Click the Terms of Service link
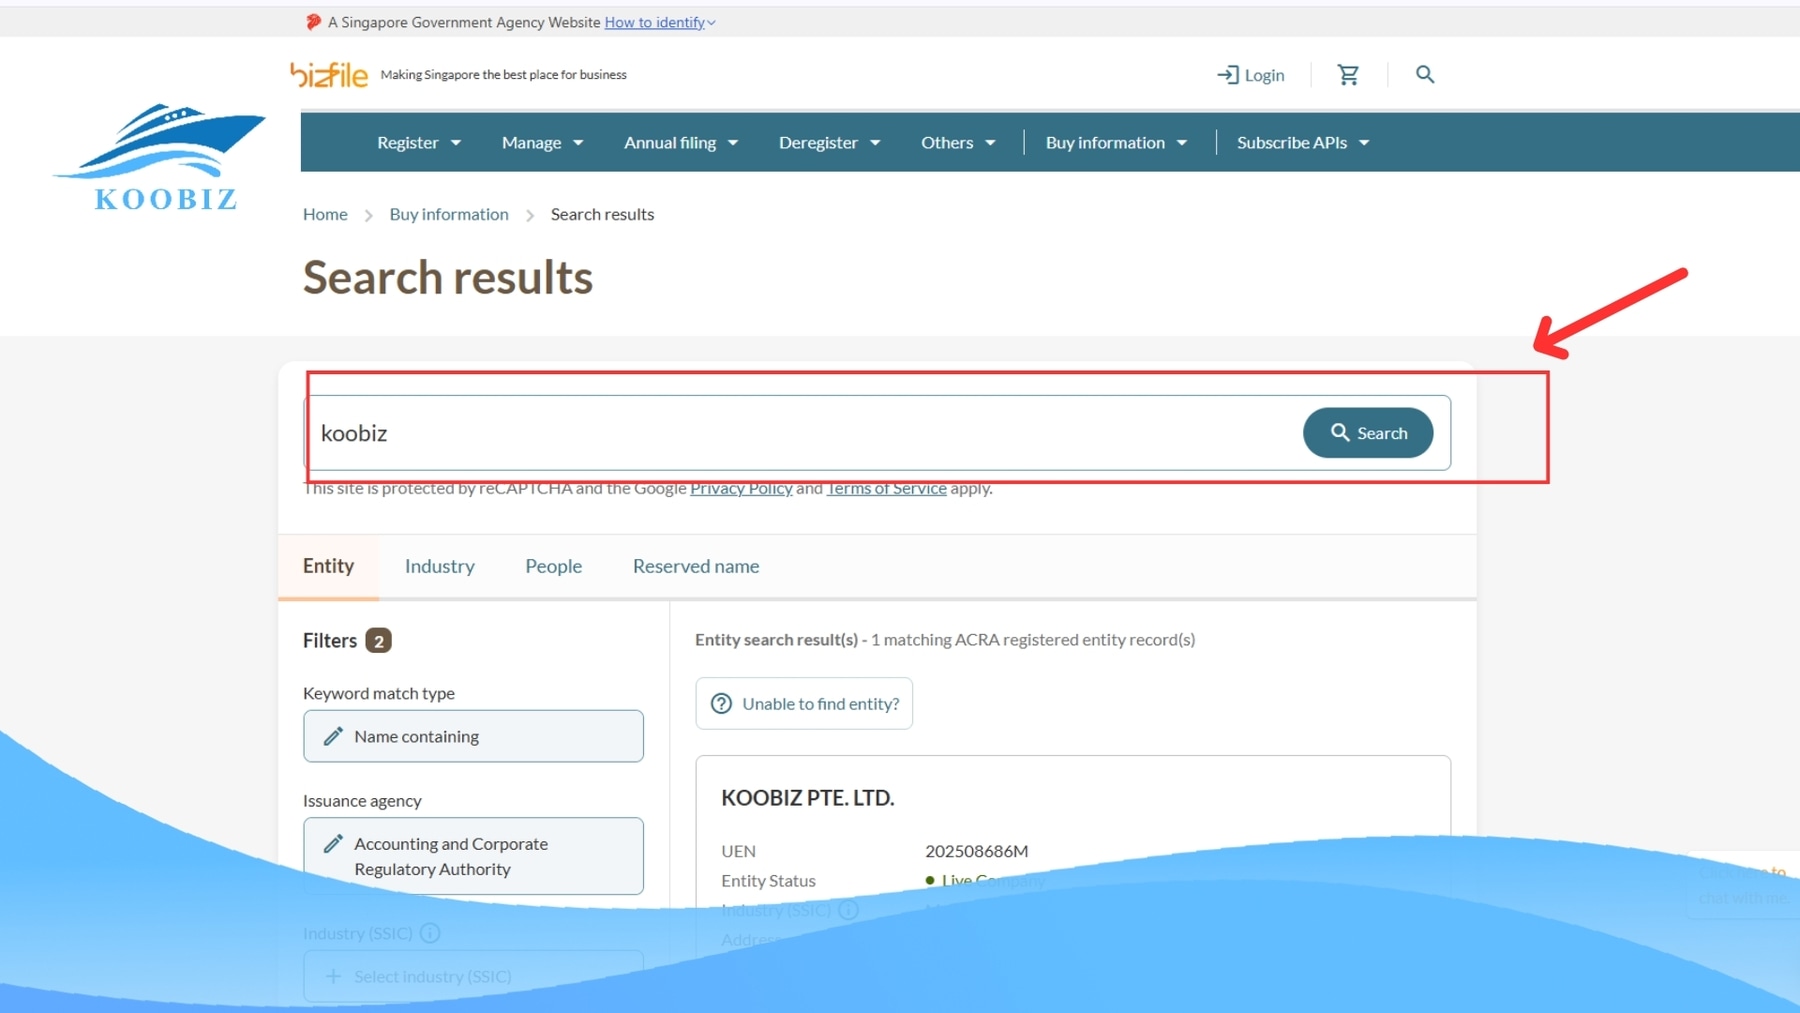This screenshot has height=1013, width=1800. pos(886,488)
